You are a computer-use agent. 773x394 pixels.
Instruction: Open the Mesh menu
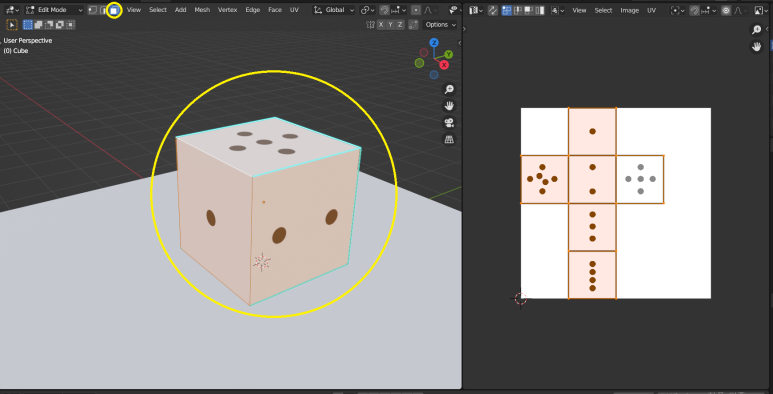[202, 10]
